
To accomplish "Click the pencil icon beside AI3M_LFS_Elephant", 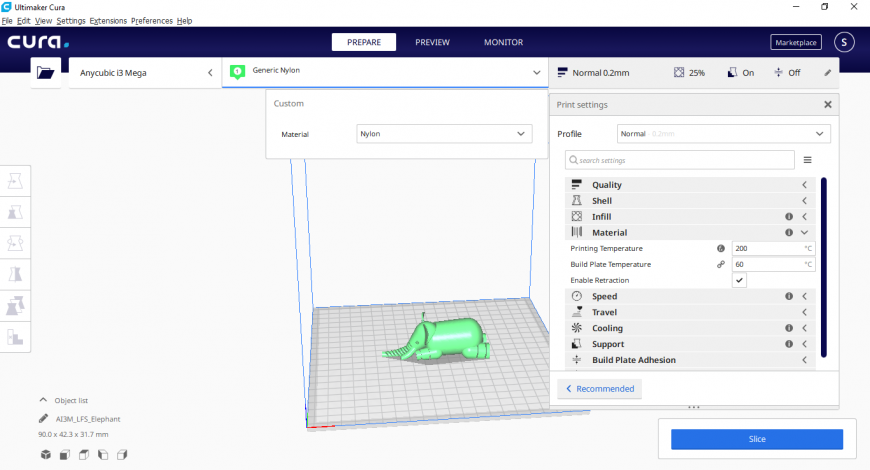I will click(x=43, y=418).
